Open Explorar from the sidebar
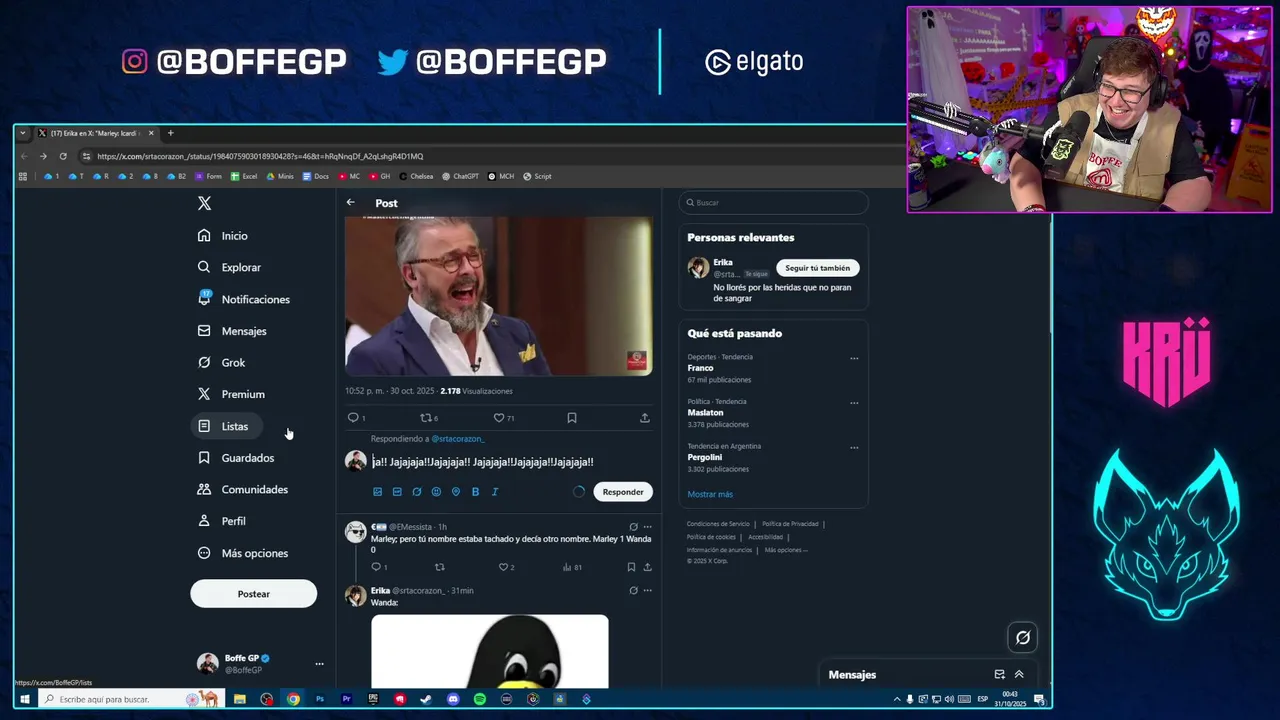Viewport: 1280px width, 720px height. 229,267
